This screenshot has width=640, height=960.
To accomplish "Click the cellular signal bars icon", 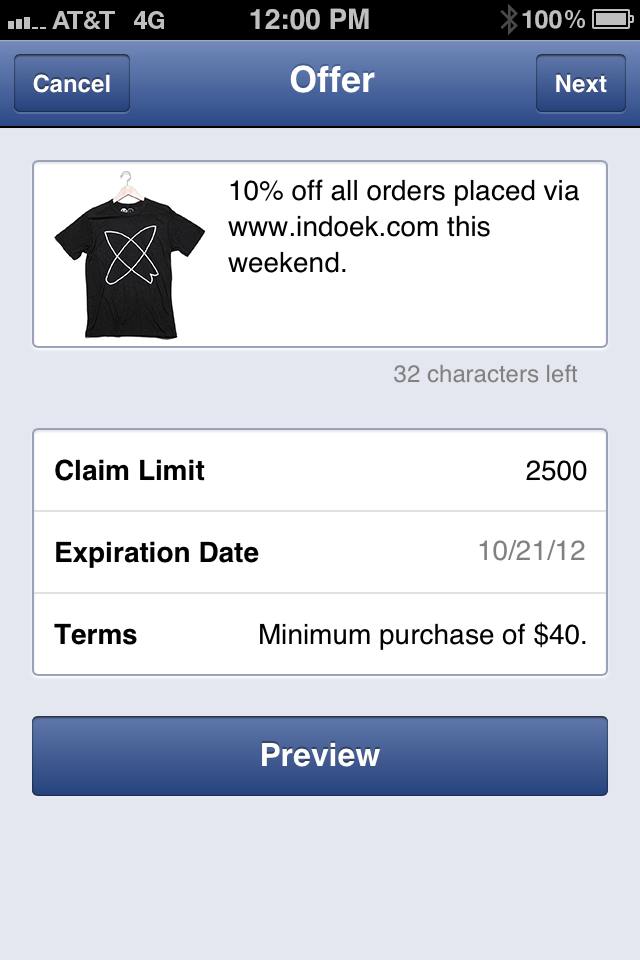I will pos(26,23).
